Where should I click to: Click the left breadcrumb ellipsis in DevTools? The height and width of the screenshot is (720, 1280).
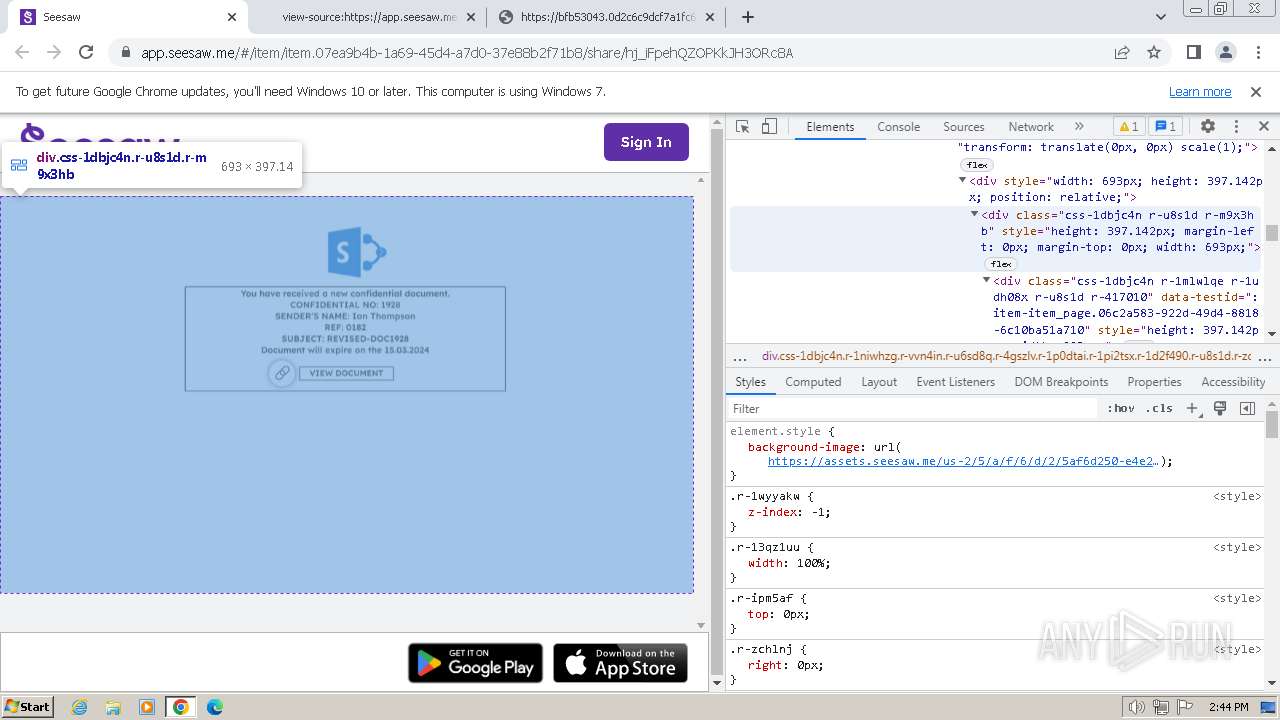pos(740,356)
